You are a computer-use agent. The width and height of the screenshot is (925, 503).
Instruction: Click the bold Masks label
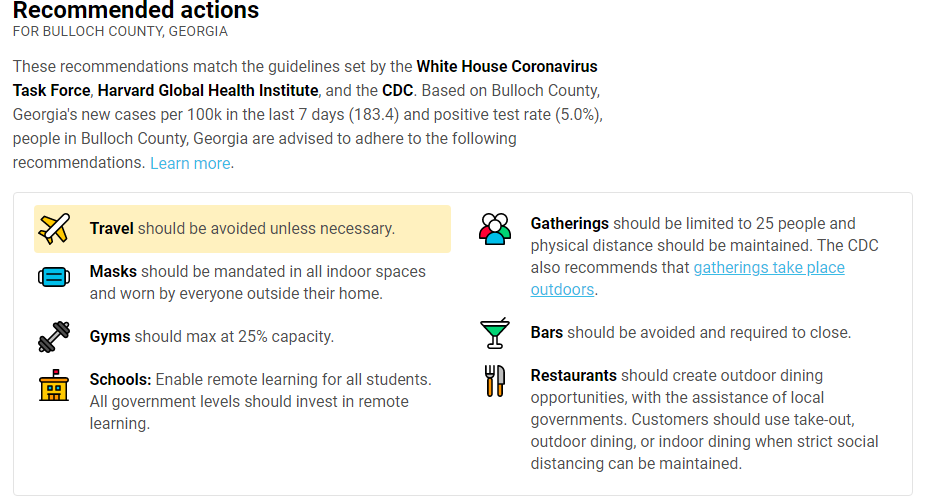tap(113, 271)
